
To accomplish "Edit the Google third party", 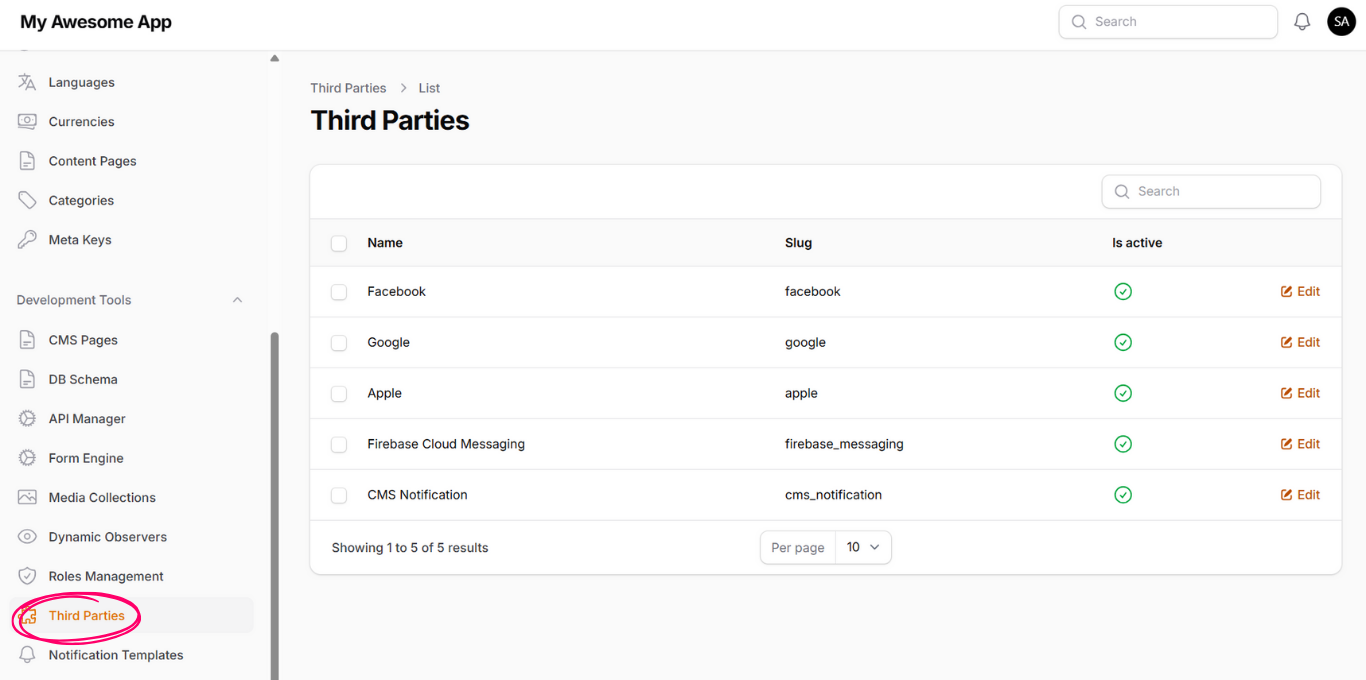I will click(x=1300, y=342).
